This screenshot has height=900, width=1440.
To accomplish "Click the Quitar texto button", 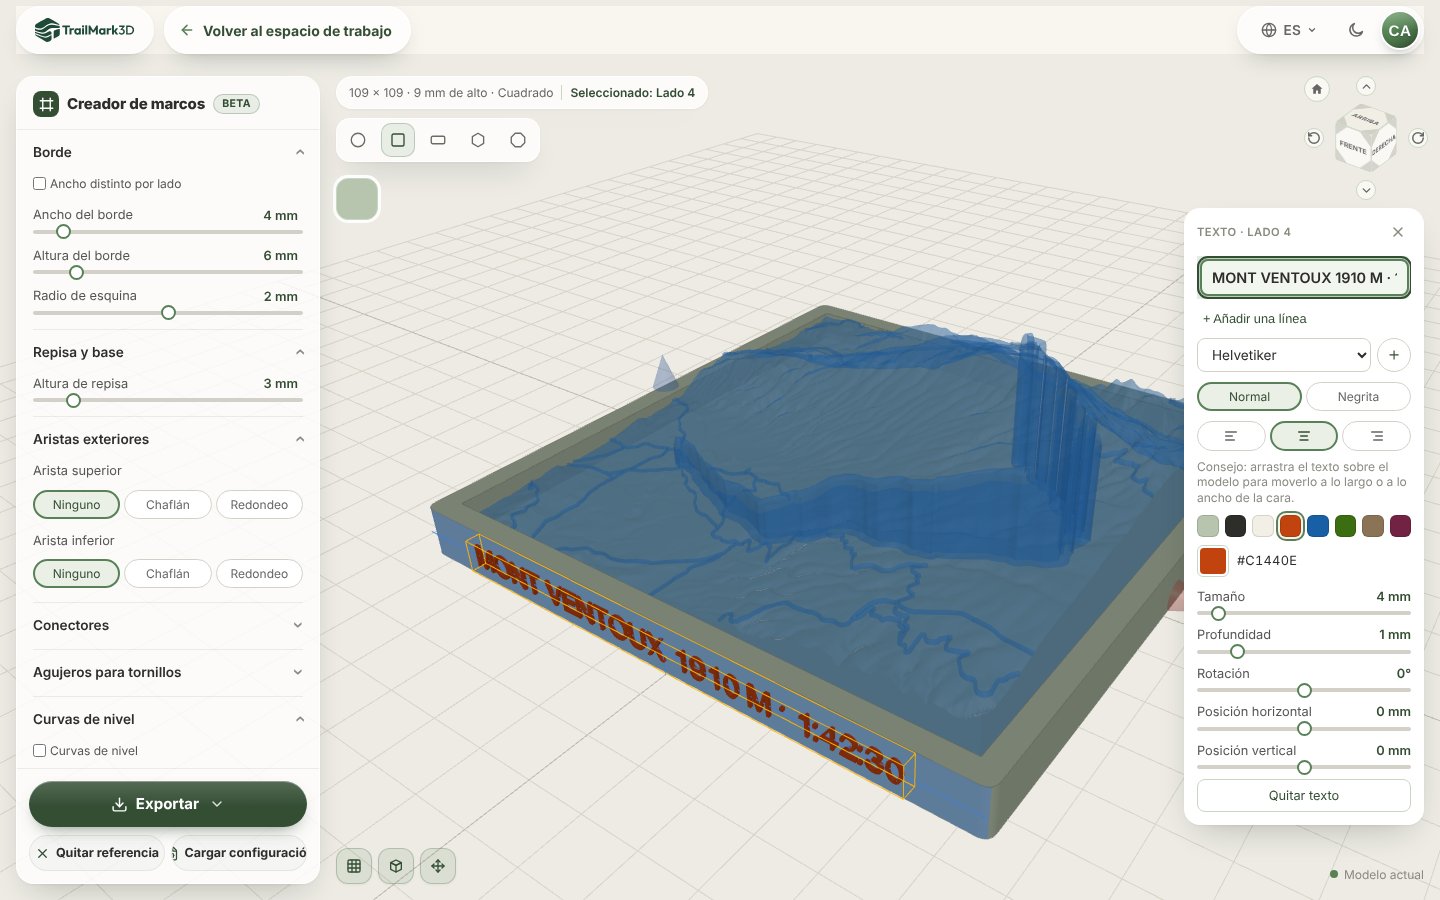I will tap(1304, 796).
